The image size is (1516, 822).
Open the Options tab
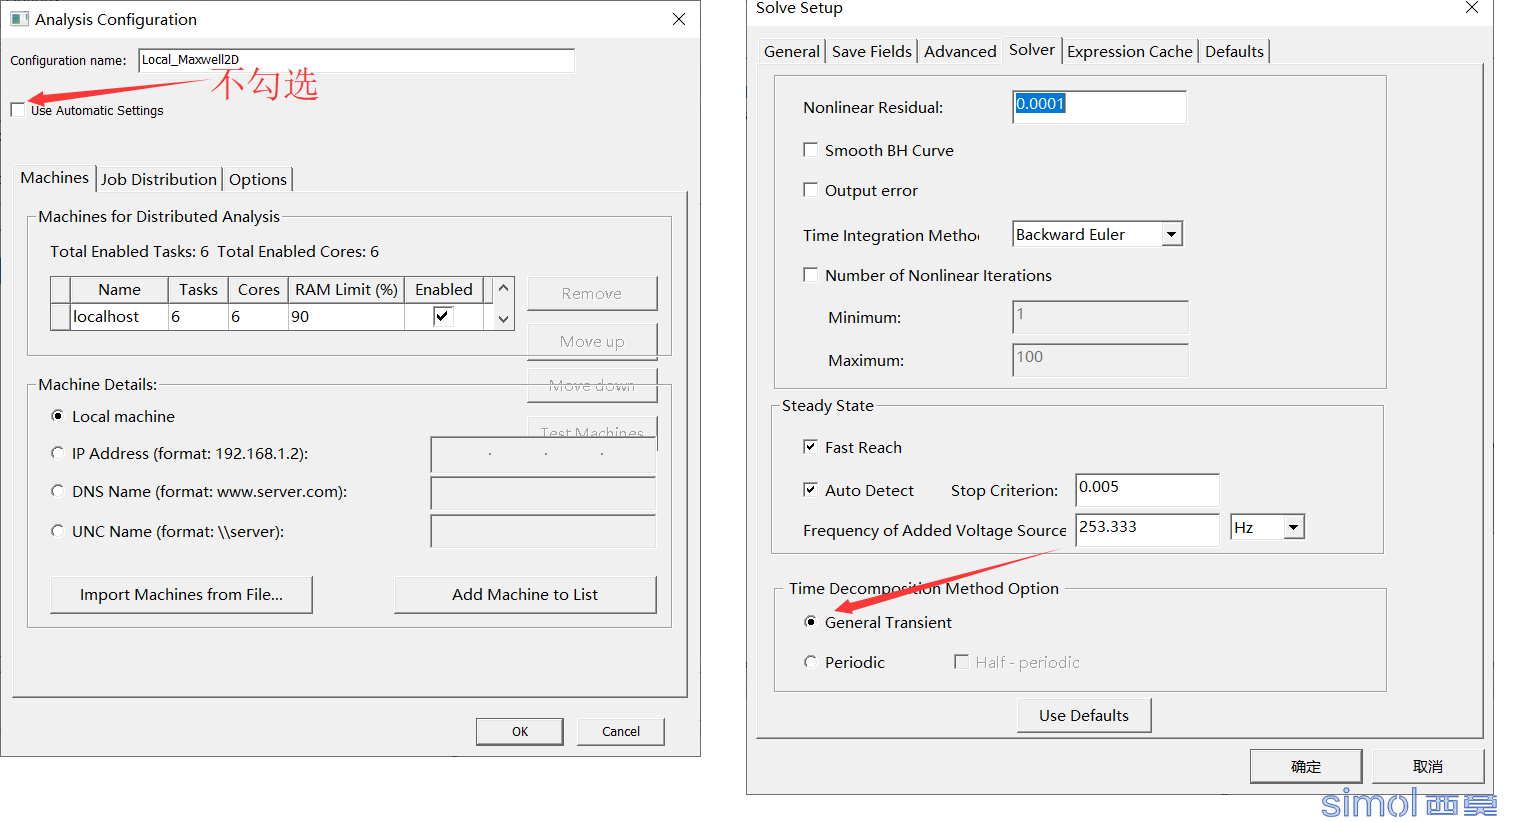click(258, 179)
